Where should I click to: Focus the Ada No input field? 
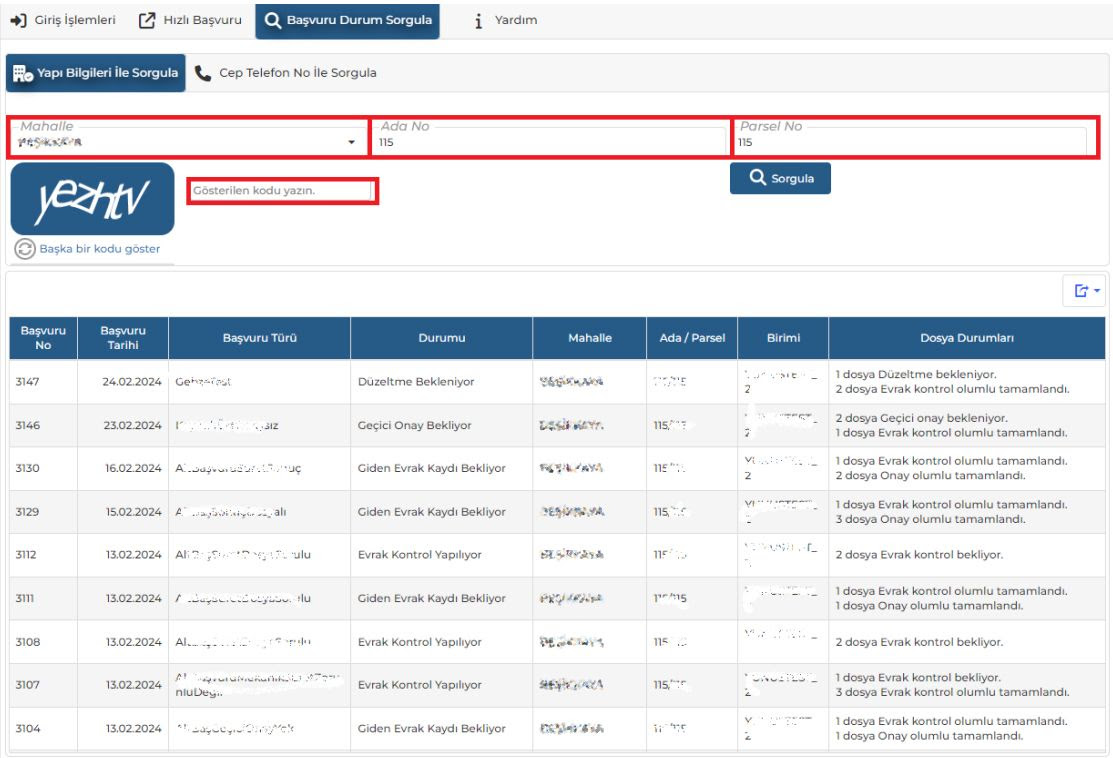[550, 143]
